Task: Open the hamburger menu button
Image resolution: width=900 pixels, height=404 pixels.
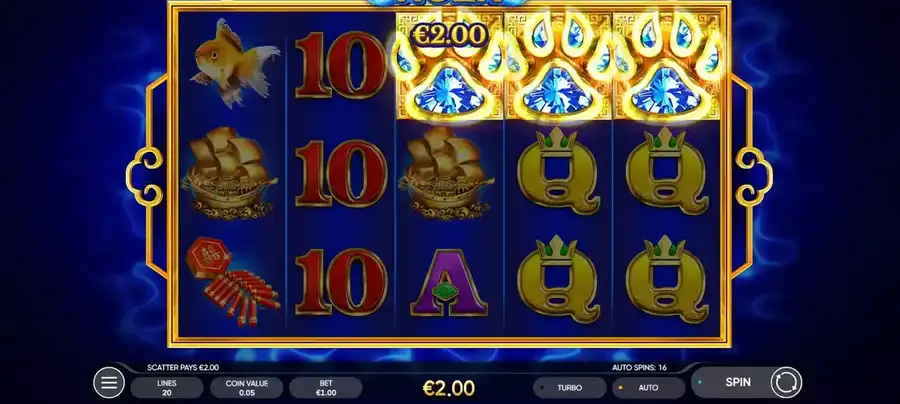Action: 108,382
